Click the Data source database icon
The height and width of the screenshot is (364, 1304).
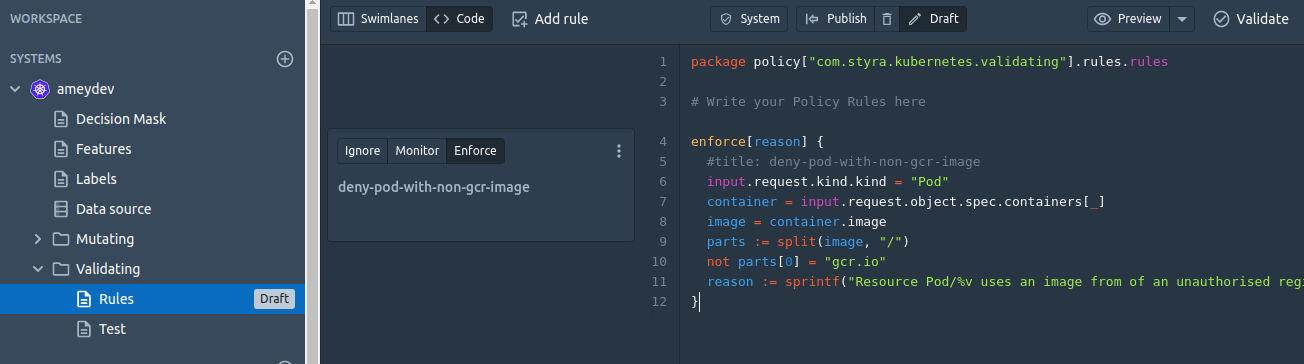(61, 209)
